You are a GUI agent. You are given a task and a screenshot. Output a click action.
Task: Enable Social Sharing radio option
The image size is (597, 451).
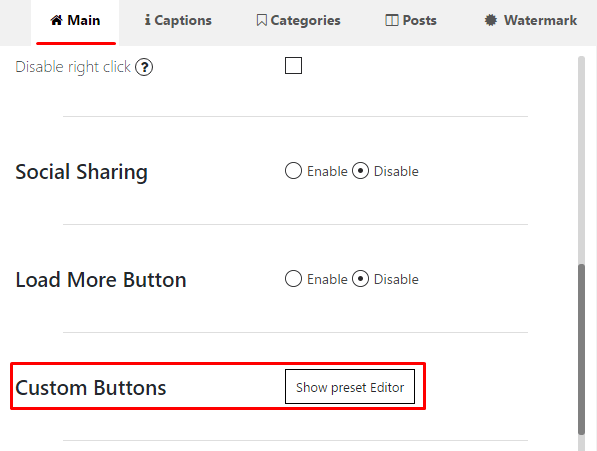[293, 171]
